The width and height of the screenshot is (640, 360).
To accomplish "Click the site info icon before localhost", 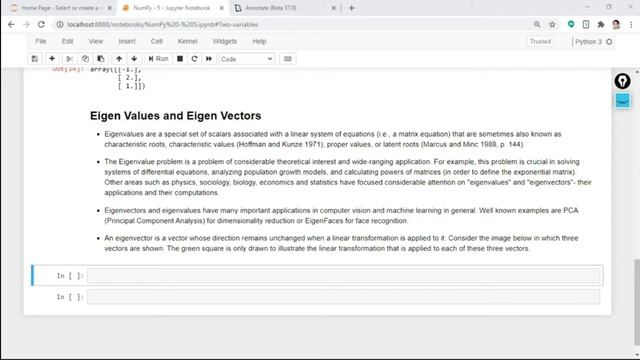I will [x=60, y=24].
